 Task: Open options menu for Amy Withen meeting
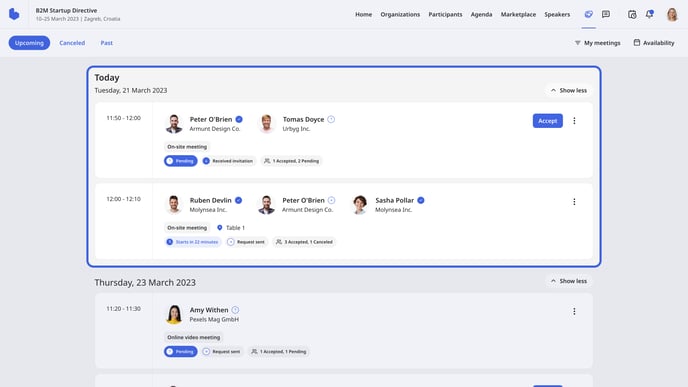[574, 312]
